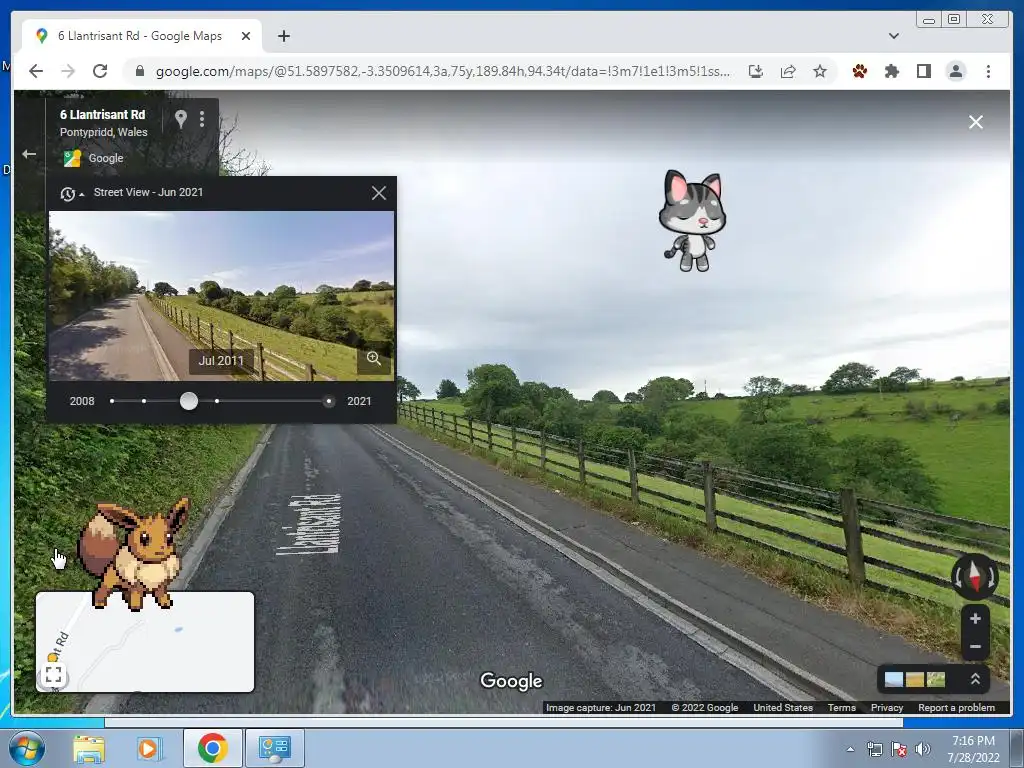The width and height of the screenshot is (1024, 768).
Task: Open the address card three-dot options
Action: [x=202, y=118]
